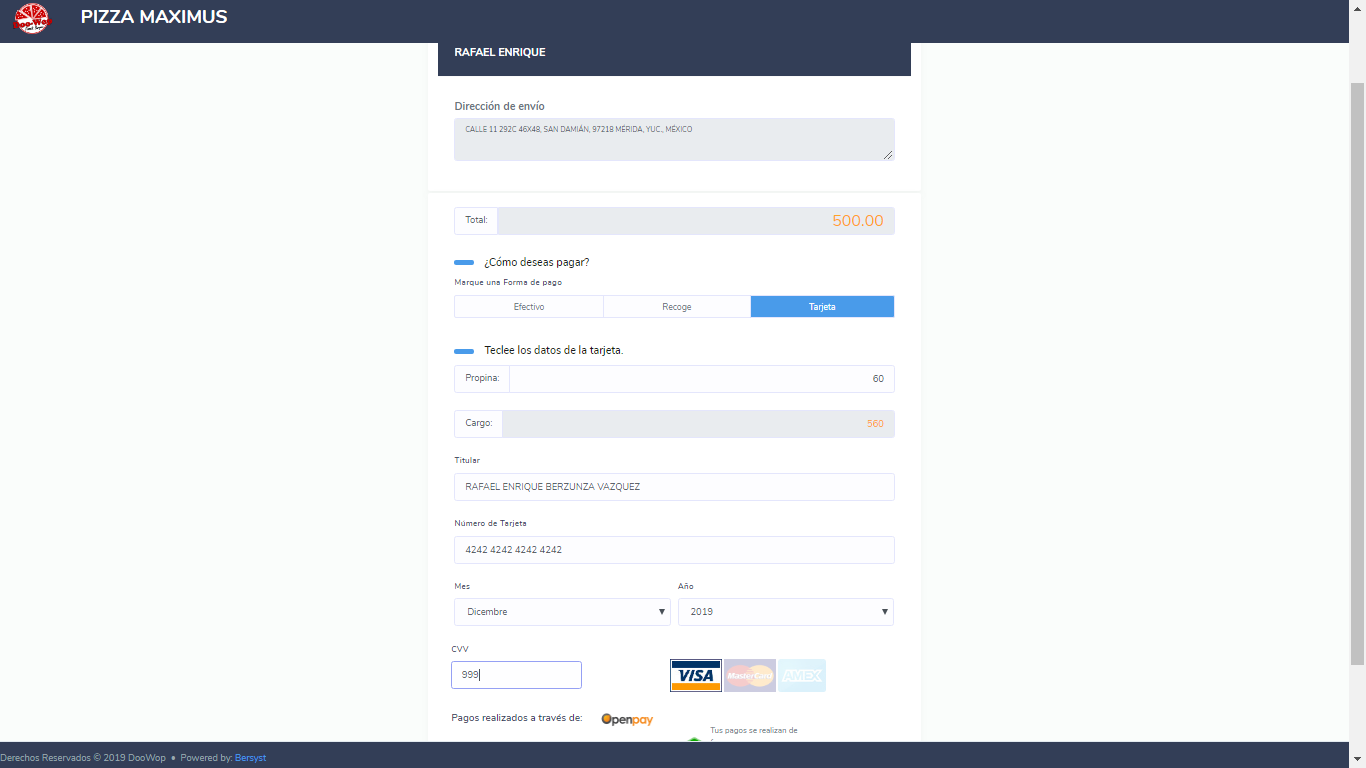
Task: Expand the Año dropdown showing 2019
Action: click(785, 612)
